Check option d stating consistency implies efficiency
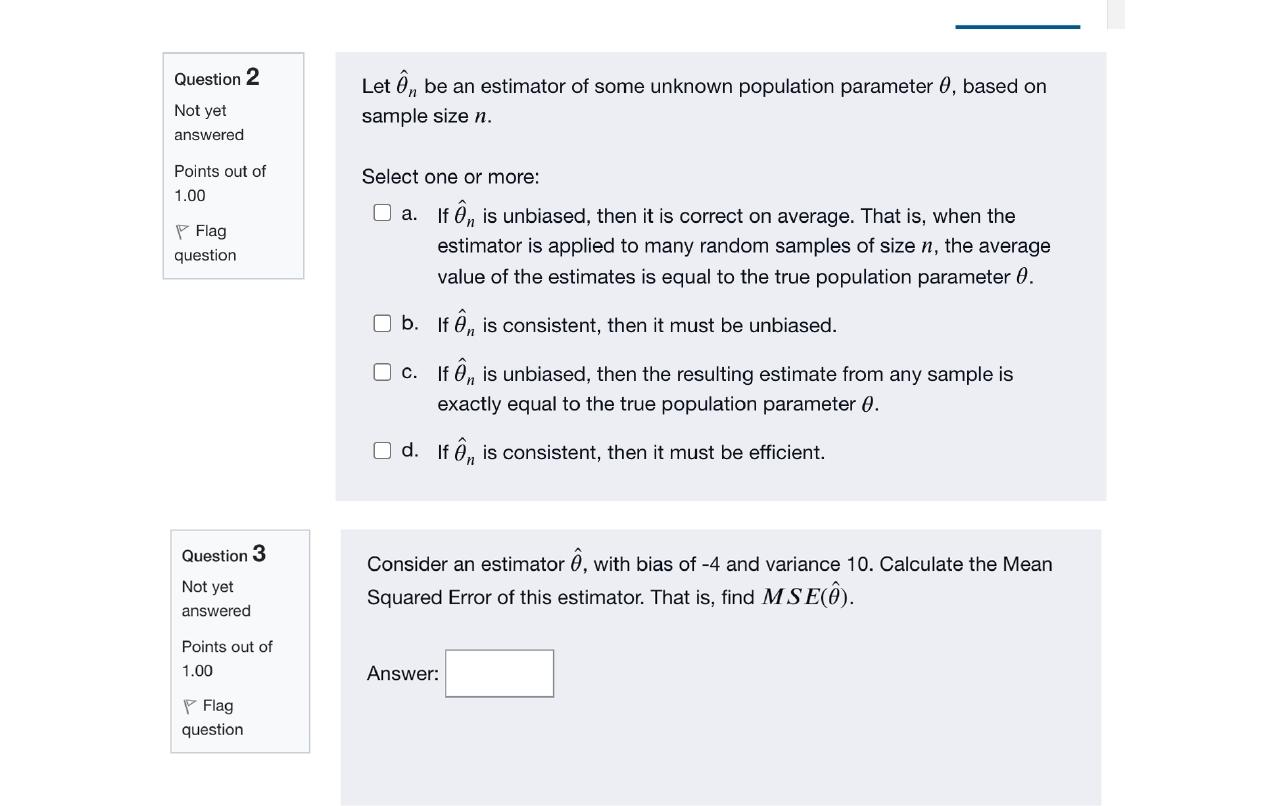The height and width of the screenshot is (806, 1275). [x=382, y=450]
